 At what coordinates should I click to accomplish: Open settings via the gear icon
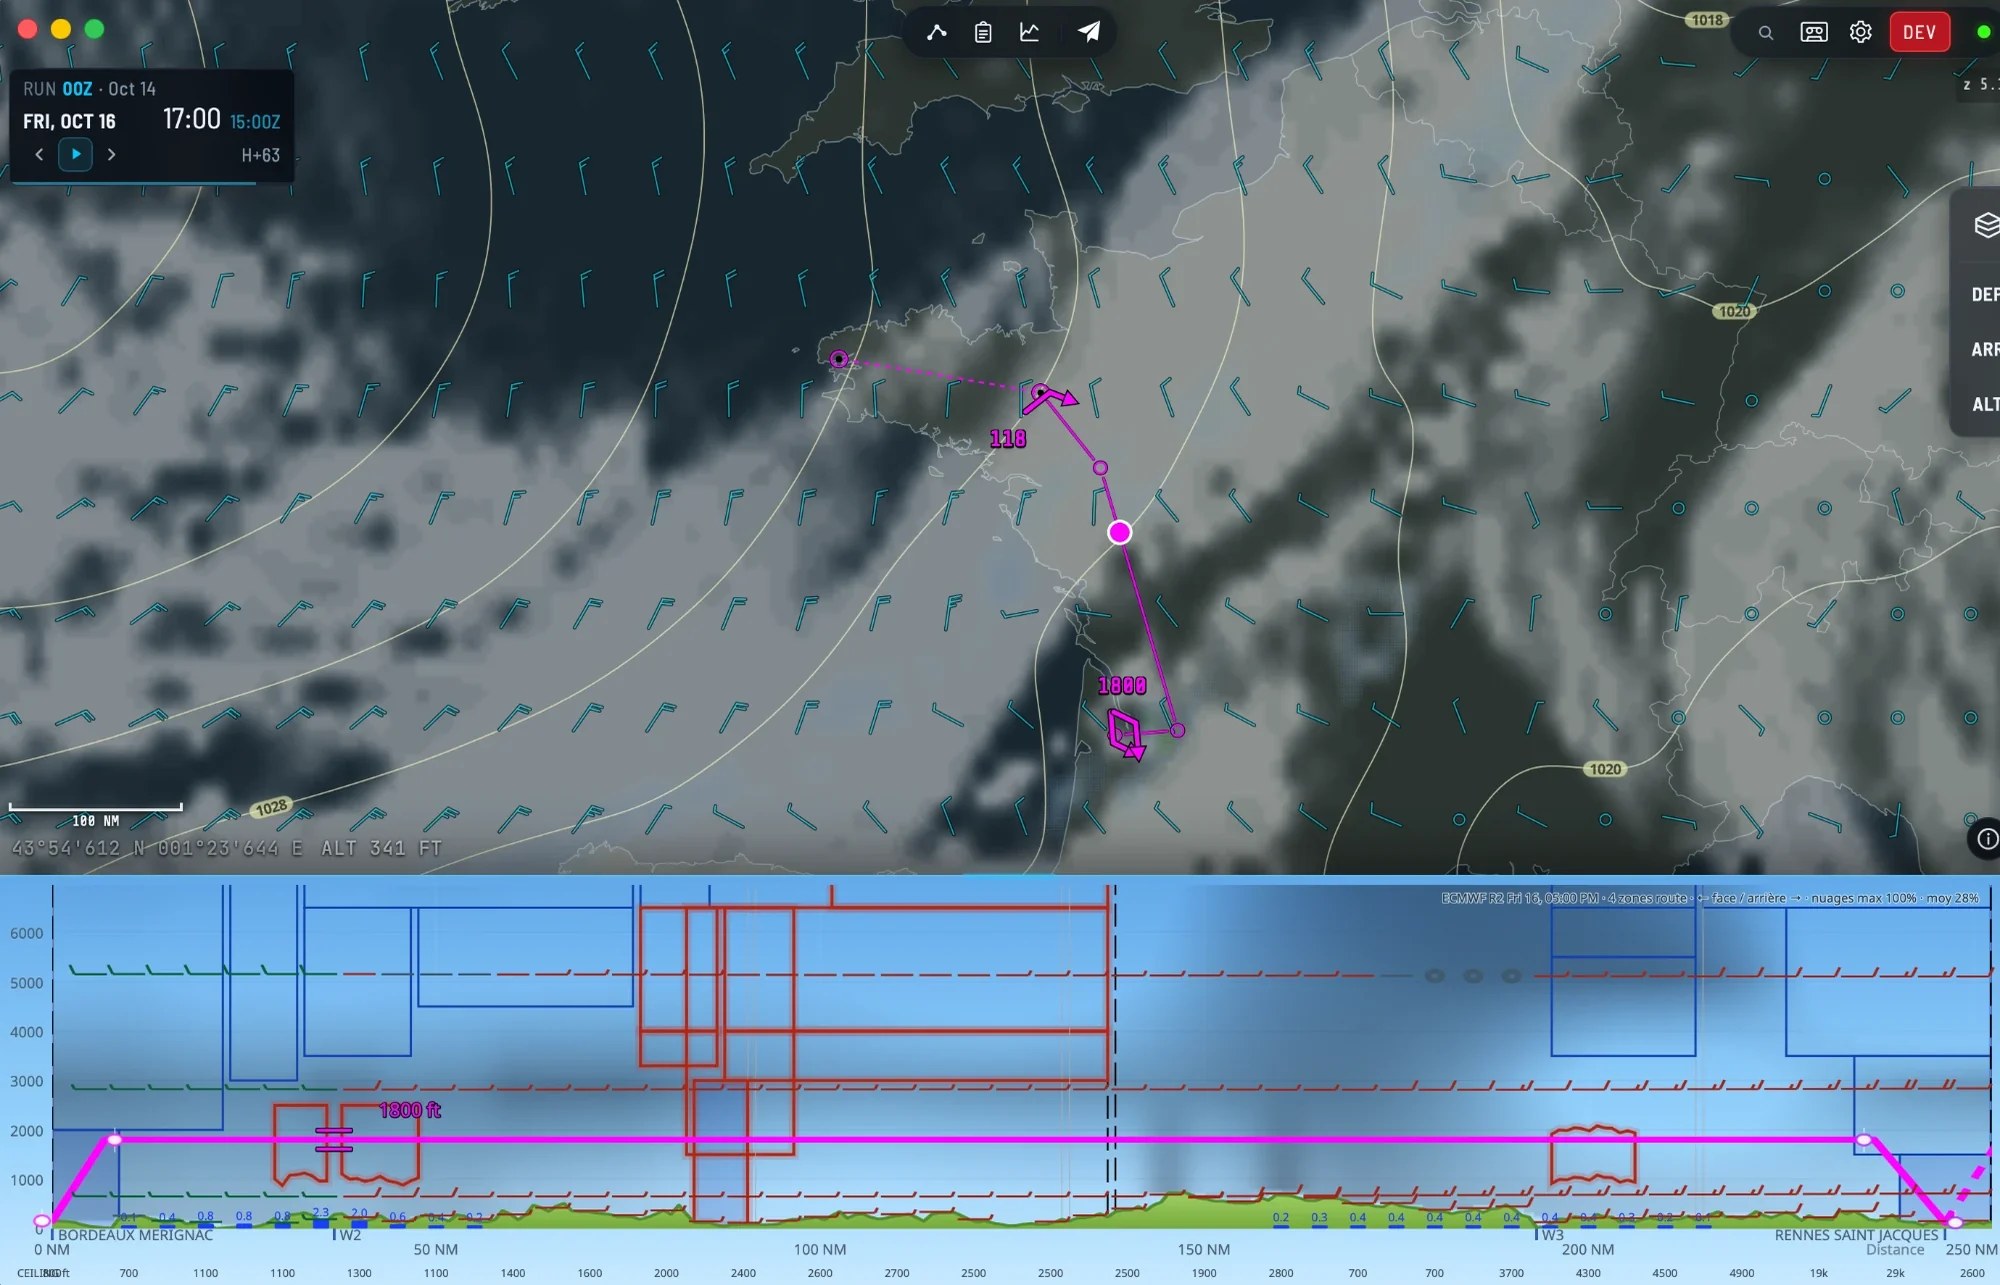[x=1860, y=32]
